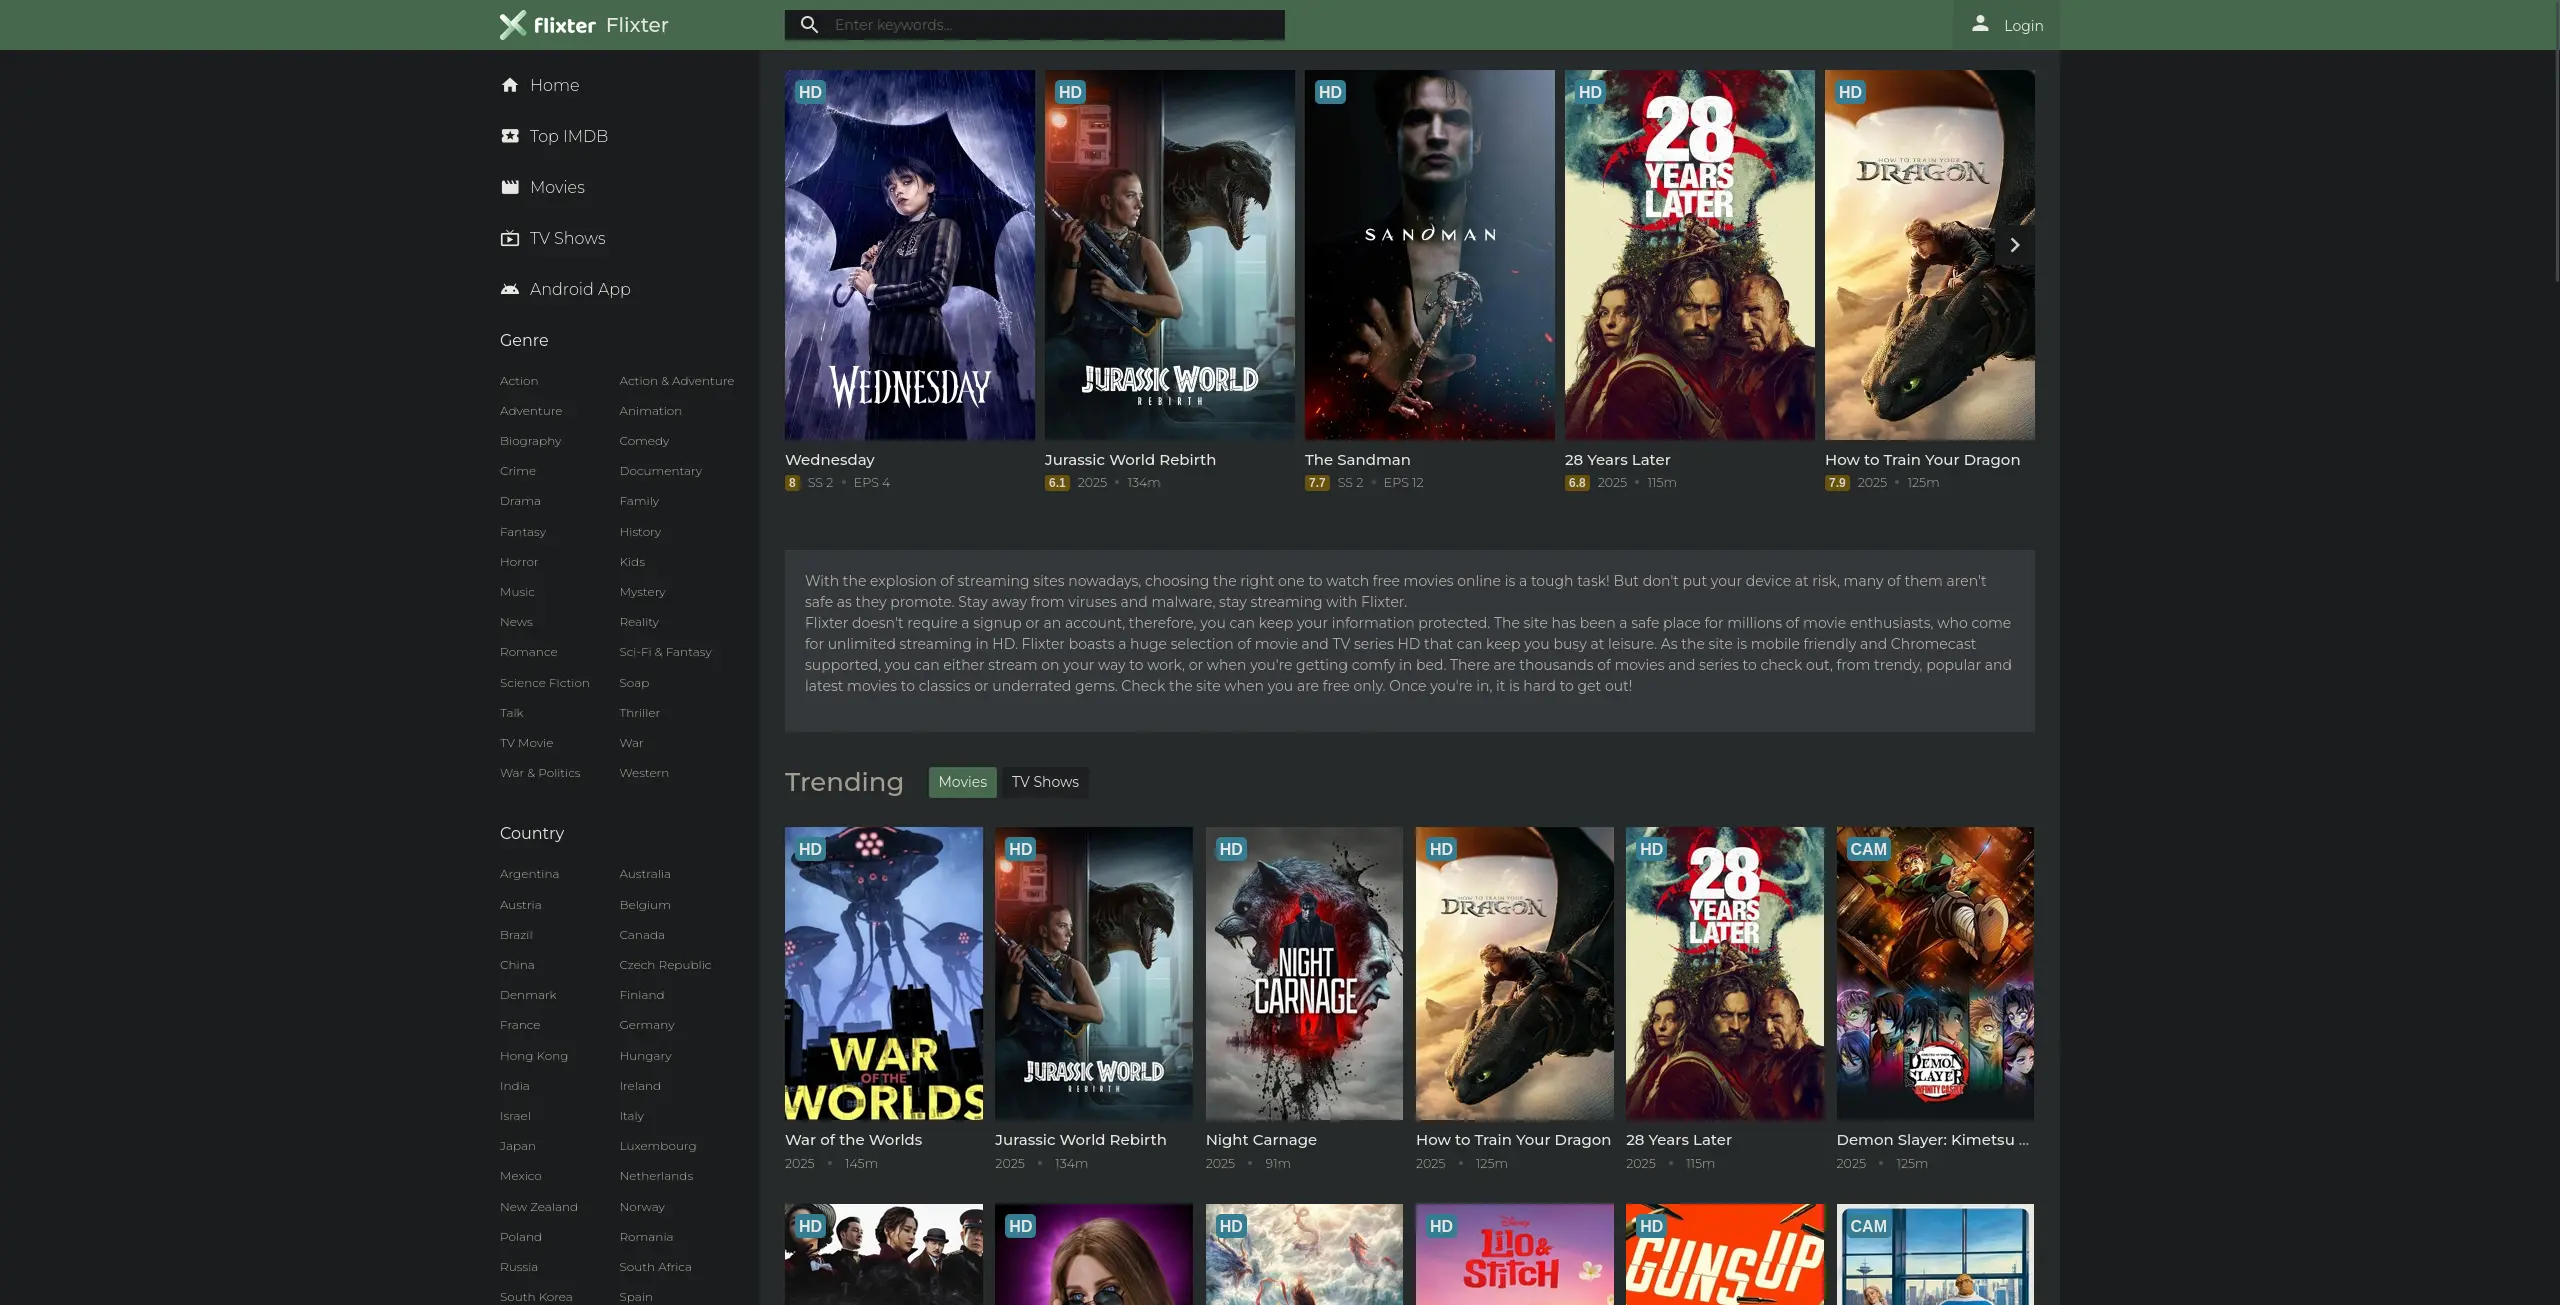
Task: Click the search magnifier icon
Action: pyautogui.click(x=809, y=25)
